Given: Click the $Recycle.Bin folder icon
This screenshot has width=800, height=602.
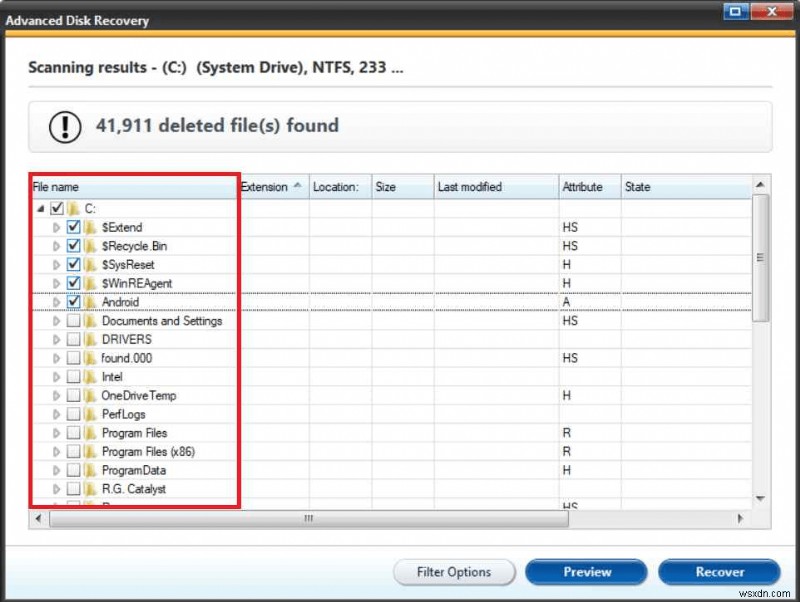Looking at the screenshot, I should 91,246.
